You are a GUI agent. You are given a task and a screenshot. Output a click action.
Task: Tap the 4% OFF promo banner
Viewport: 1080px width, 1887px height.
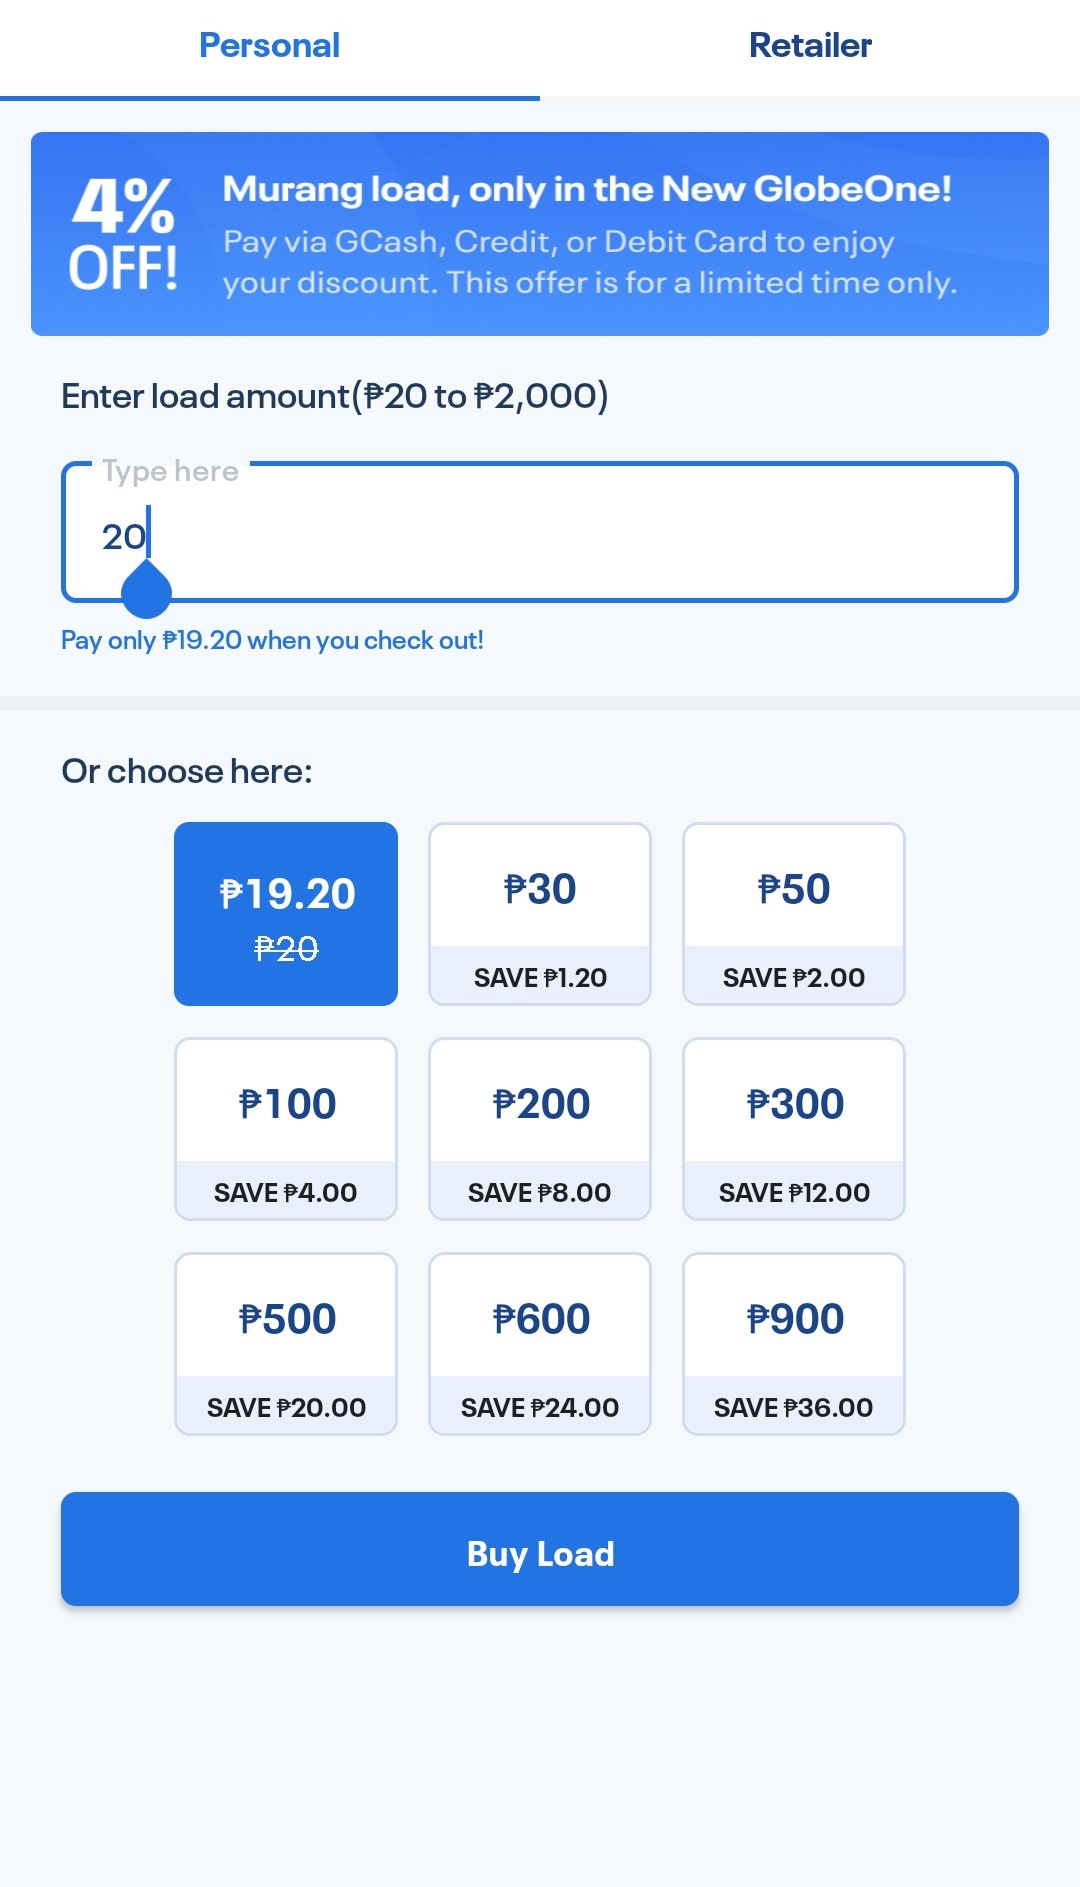coord(540,234)
